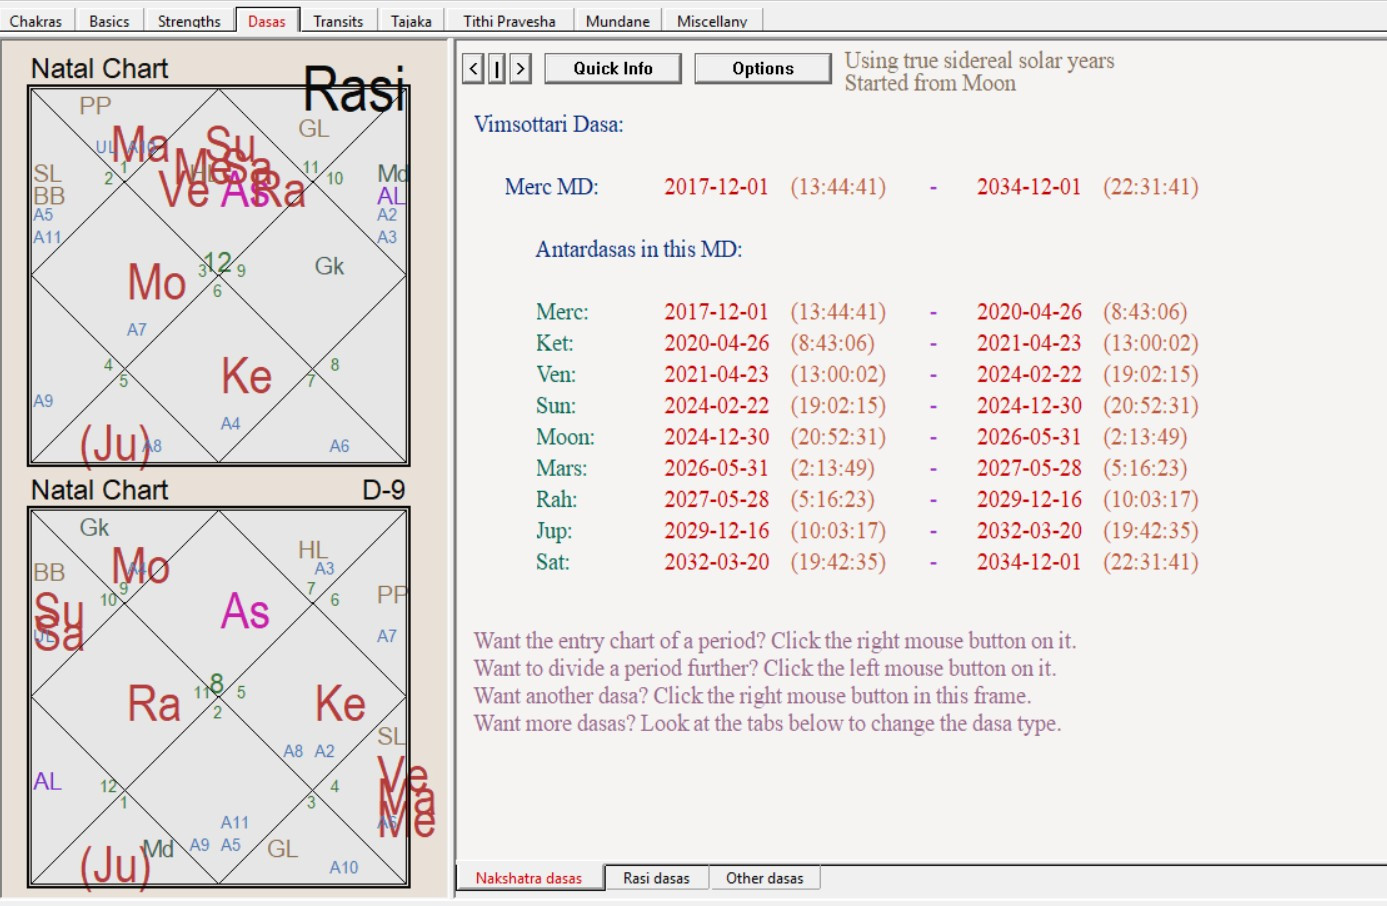1387x906 pixels.
Task: Select the Rasi dasas bottom tab
Action: pyautogui.click(x=656, y=878)
